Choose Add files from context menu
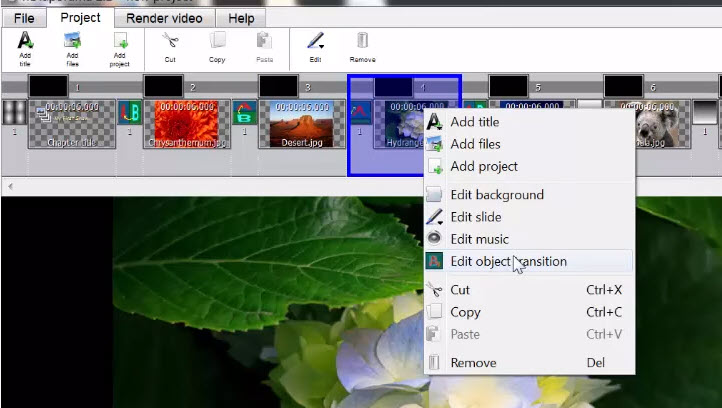This screenshot has width=722, height=408. (x=529, y=144)
